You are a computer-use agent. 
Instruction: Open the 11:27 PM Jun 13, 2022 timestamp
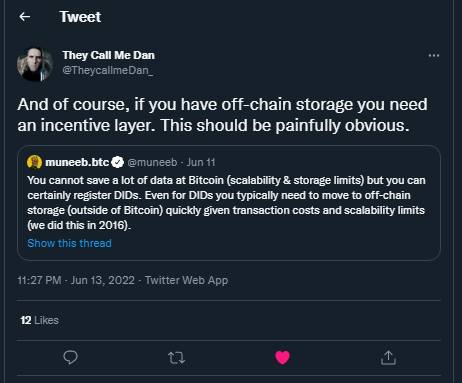coord(76,280)
